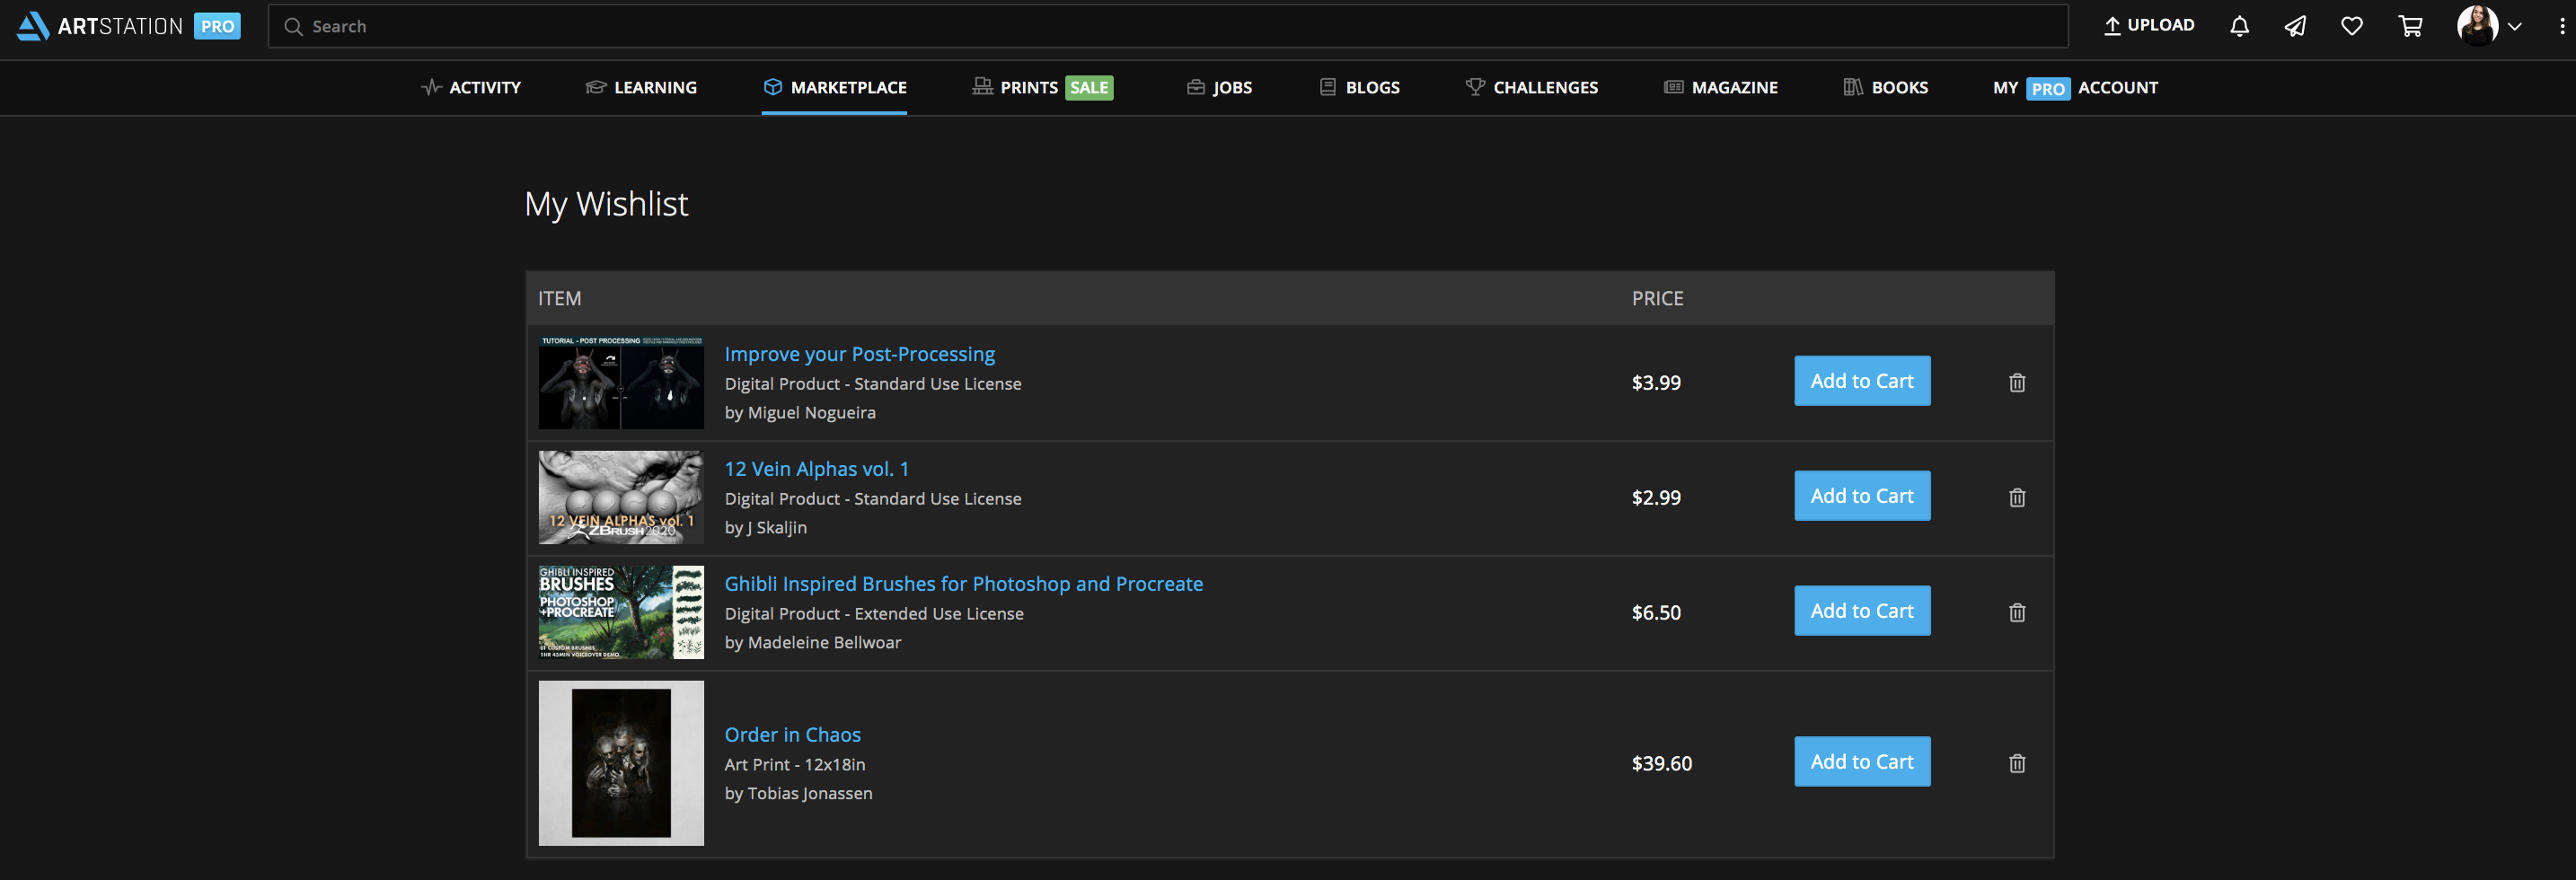This screenshot has height=880, width=2576.
Task: Click the Upload button
Action: pyautogui.click(x=2148, y=26)
